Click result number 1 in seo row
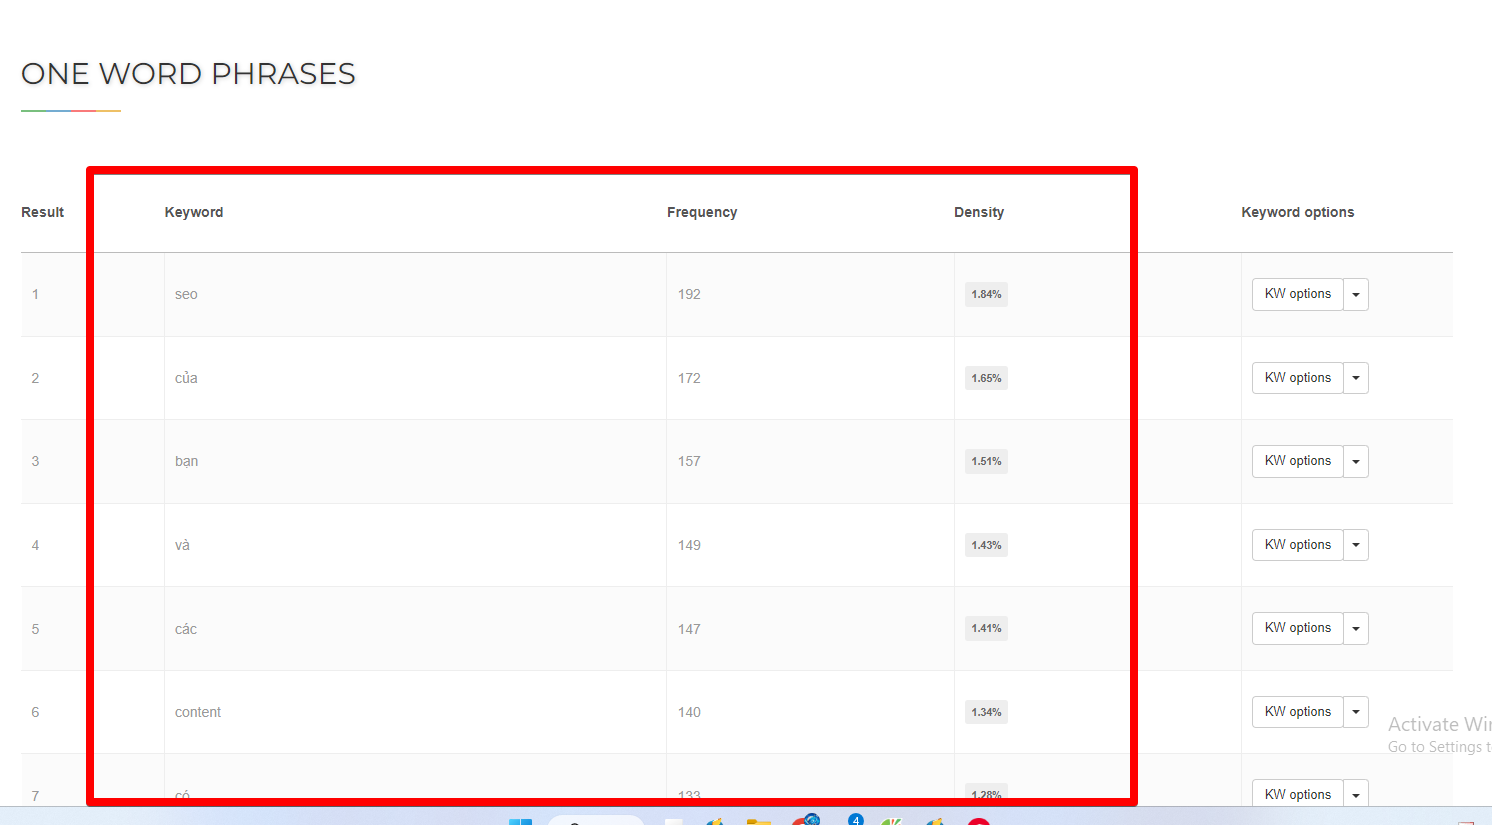The height and width of the screenshot is (825, 1492). (35, 294)
